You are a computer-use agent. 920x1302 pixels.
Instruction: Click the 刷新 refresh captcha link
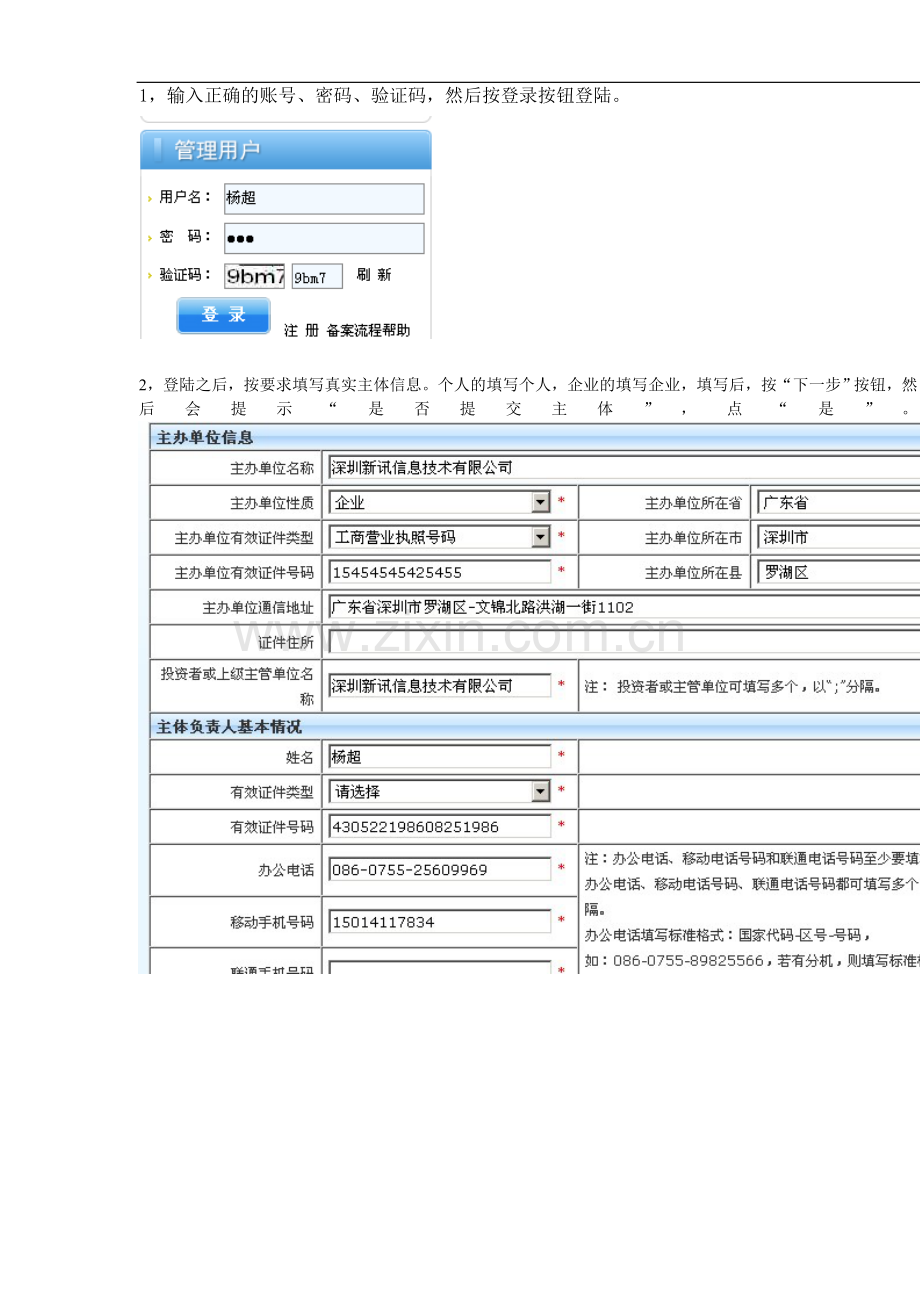374,275
